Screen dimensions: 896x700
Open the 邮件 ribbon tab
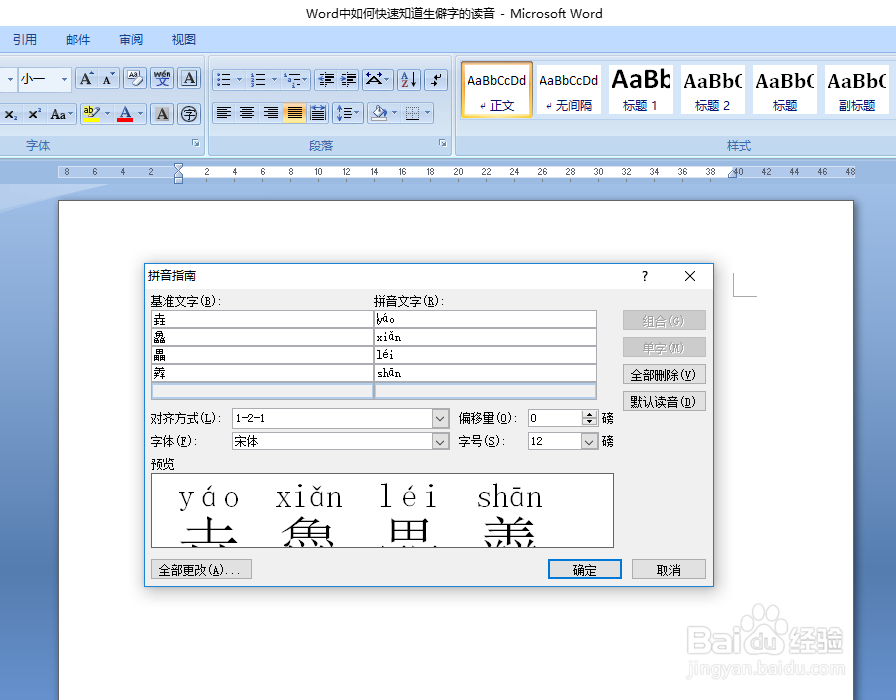[x=78, y=39]
